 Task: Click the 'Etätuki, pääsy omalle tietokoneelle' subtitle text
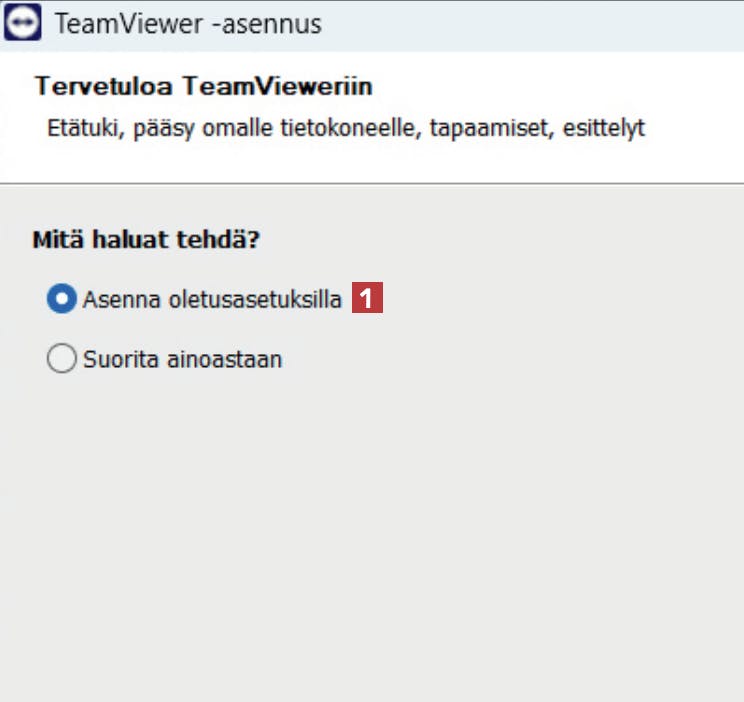pyautogui.click(x=234, y=128)
